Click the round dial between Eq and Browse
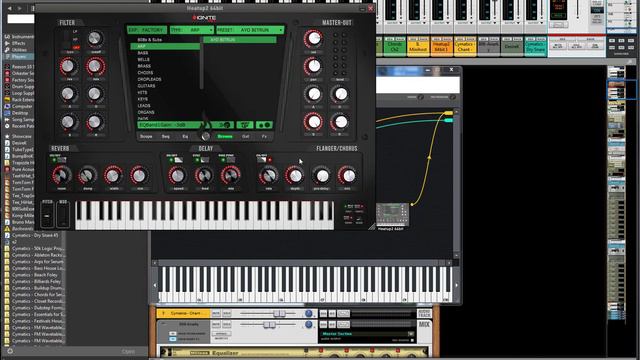This screenshot has width=640, height=360. [x=206, y=136]
